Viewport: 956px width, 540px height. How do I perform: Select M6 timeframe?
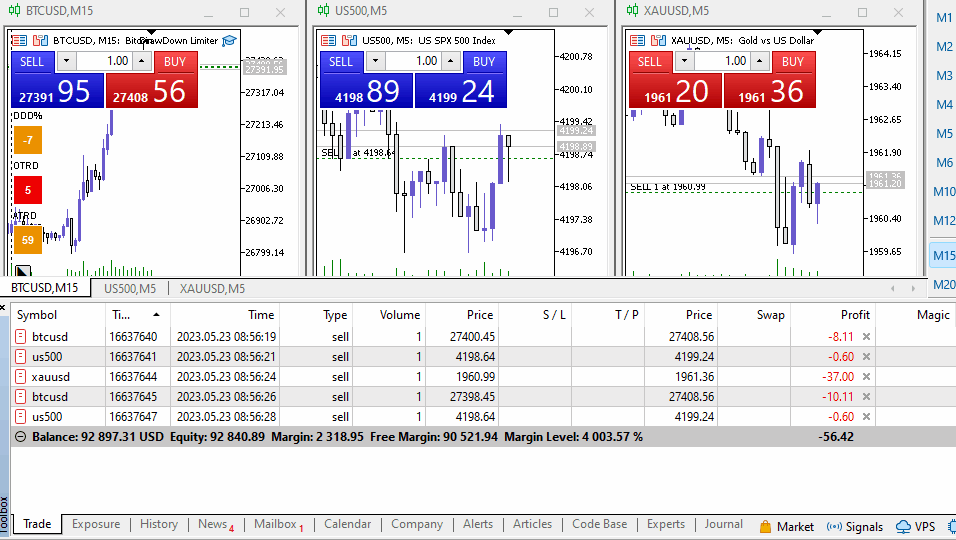[x=944, y=162]
